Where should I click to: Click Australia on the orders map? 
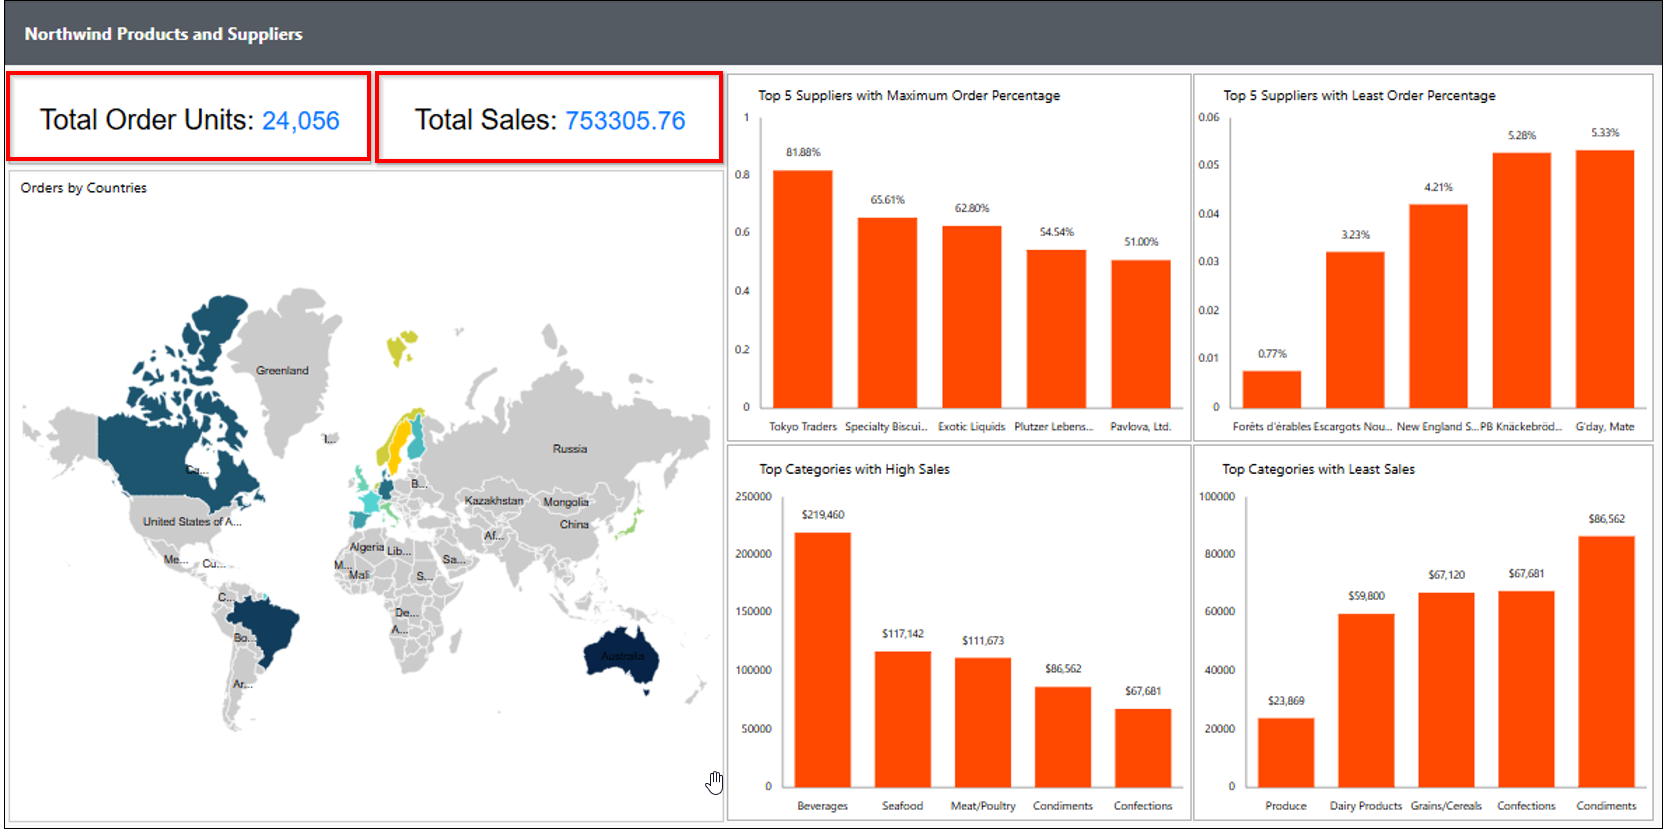[620, 657]
